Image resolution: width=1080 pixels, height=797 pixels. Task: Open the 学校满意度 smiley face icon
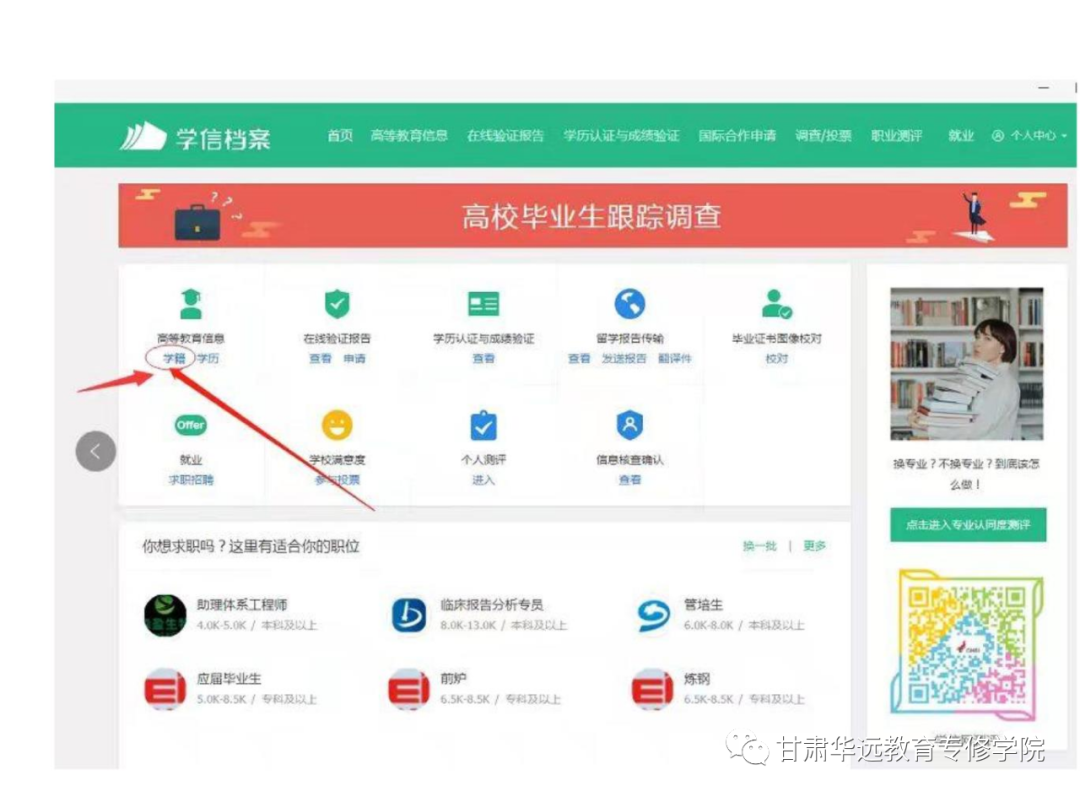[x=336, y=426]
